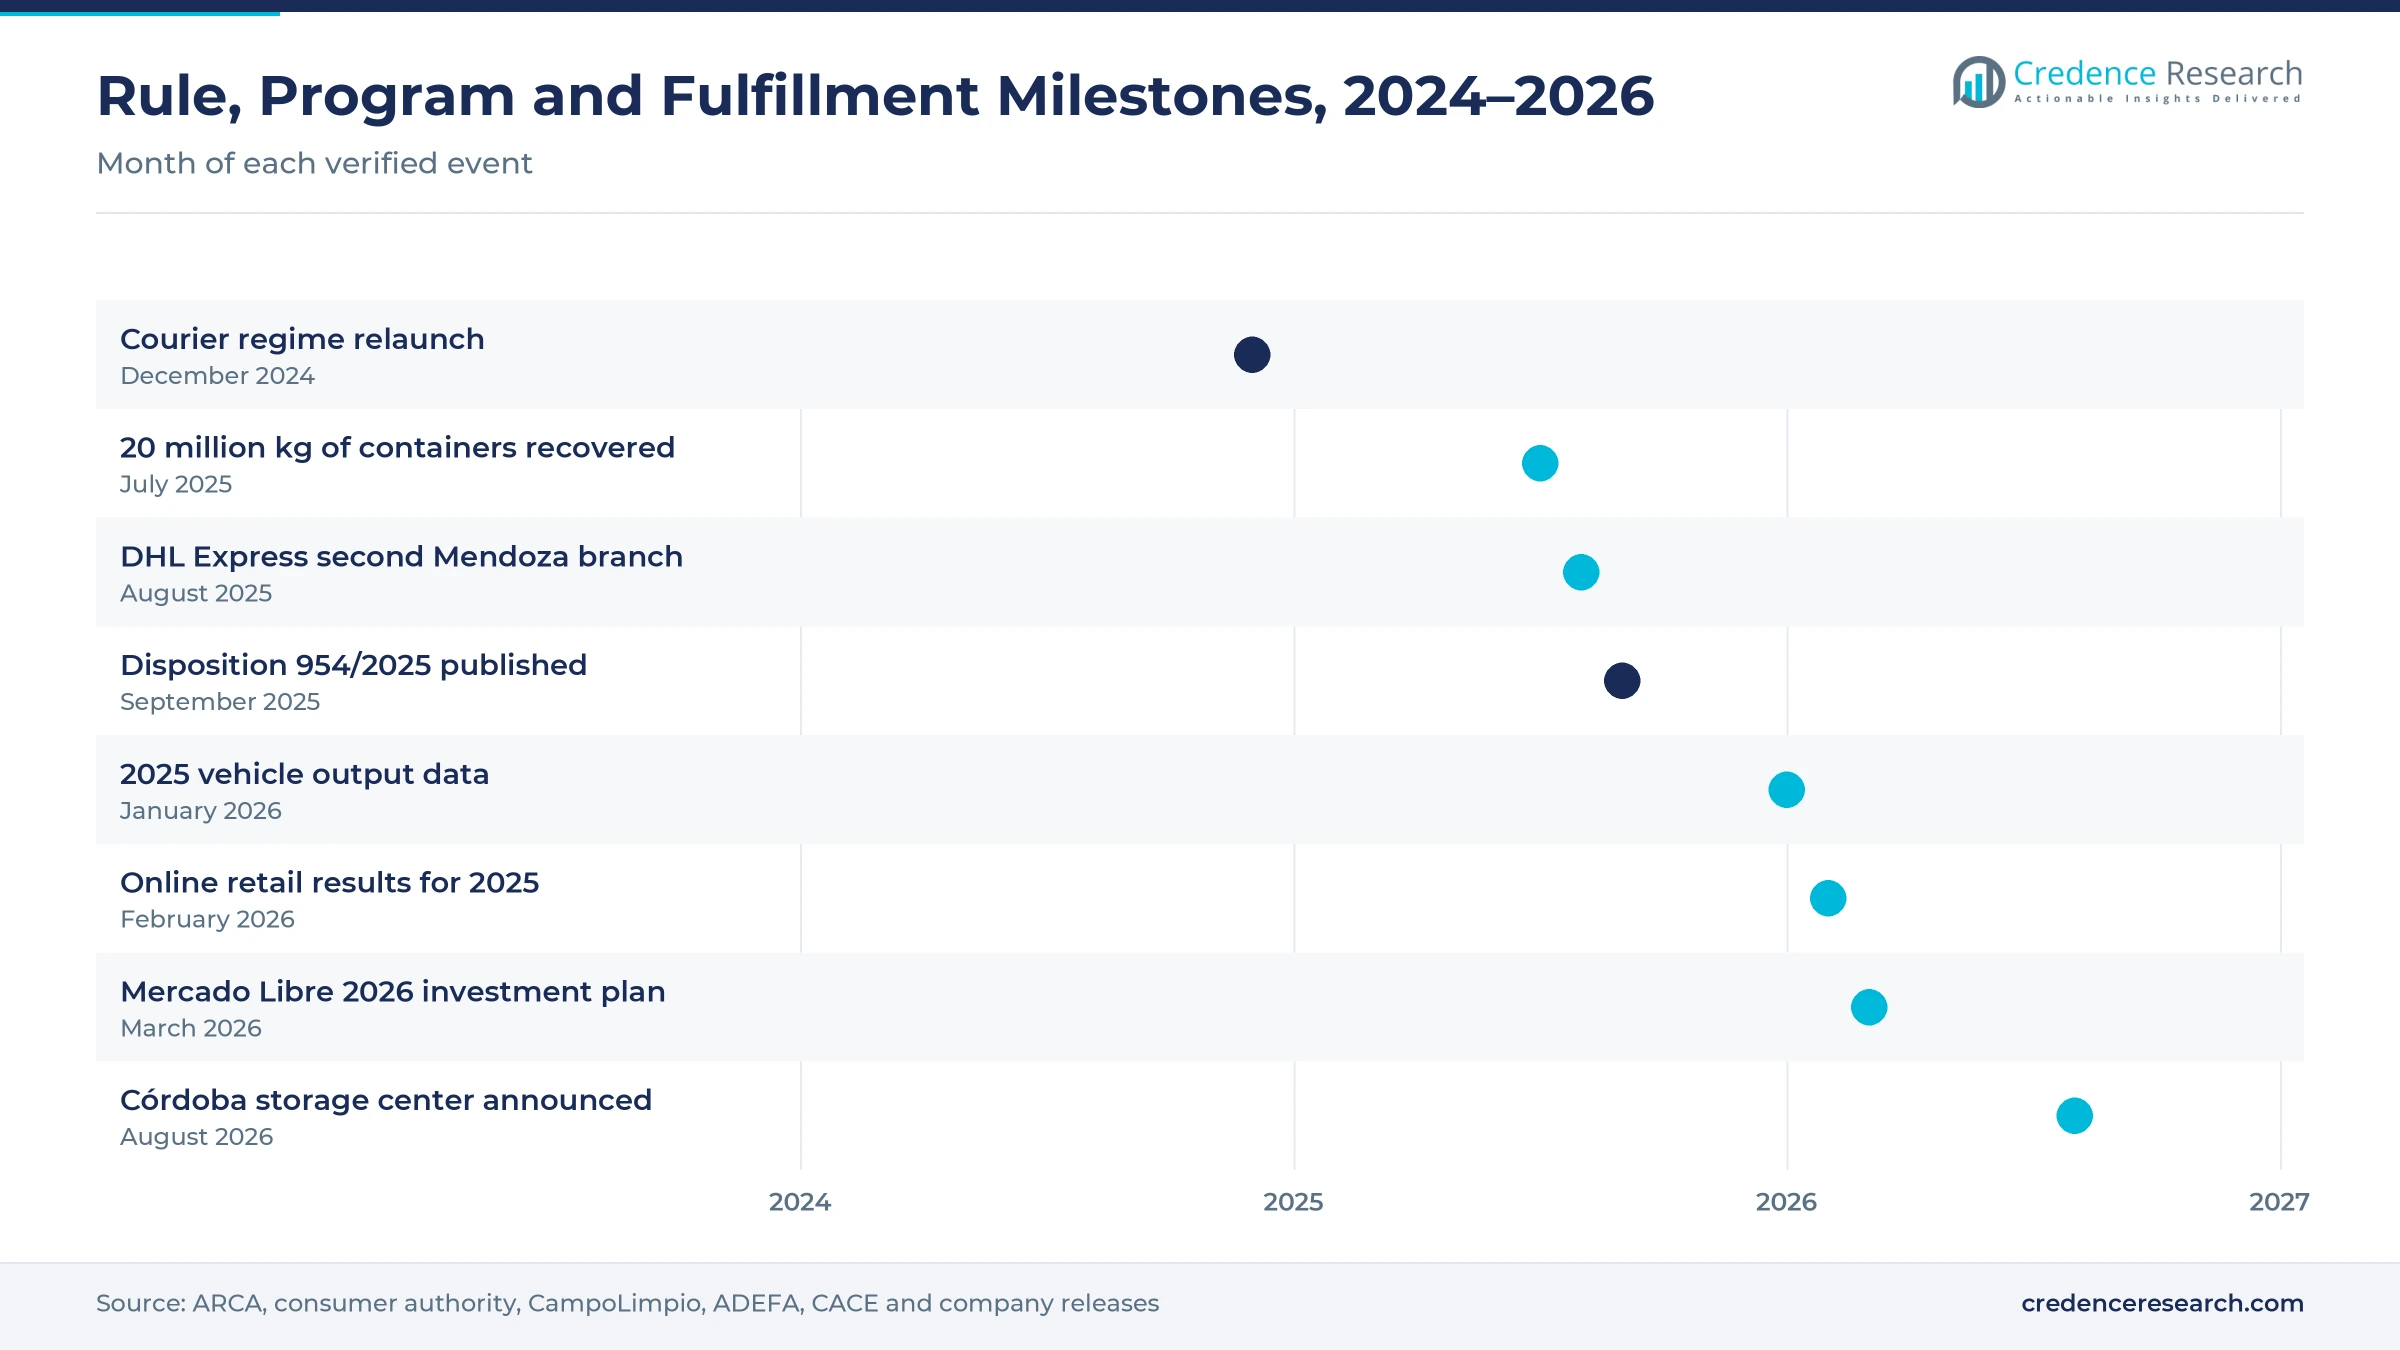Click the January 2026 vehicle output dot
Image resolution: width=2400 pixels, height=1350 pixels.
coord(1787,790)
